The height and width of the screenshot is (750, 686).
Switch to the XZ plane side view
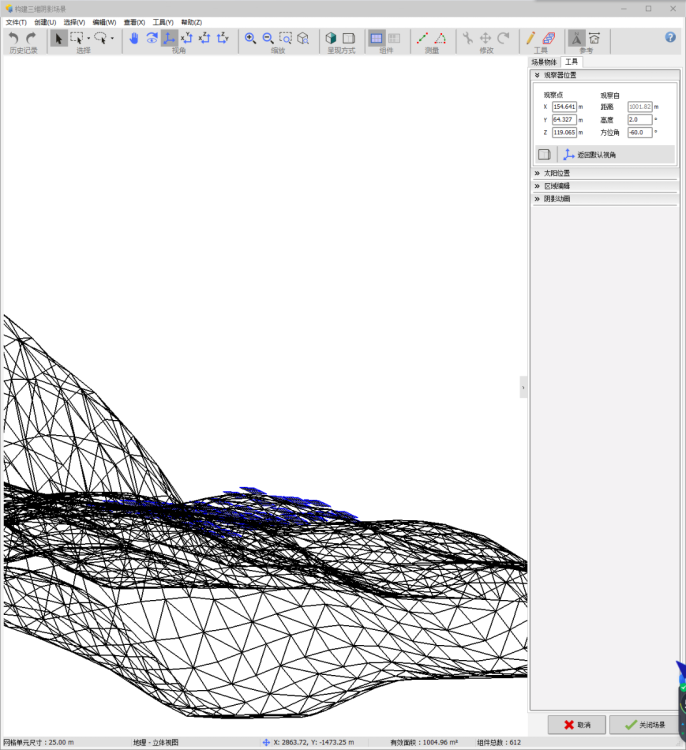(204, 38)
